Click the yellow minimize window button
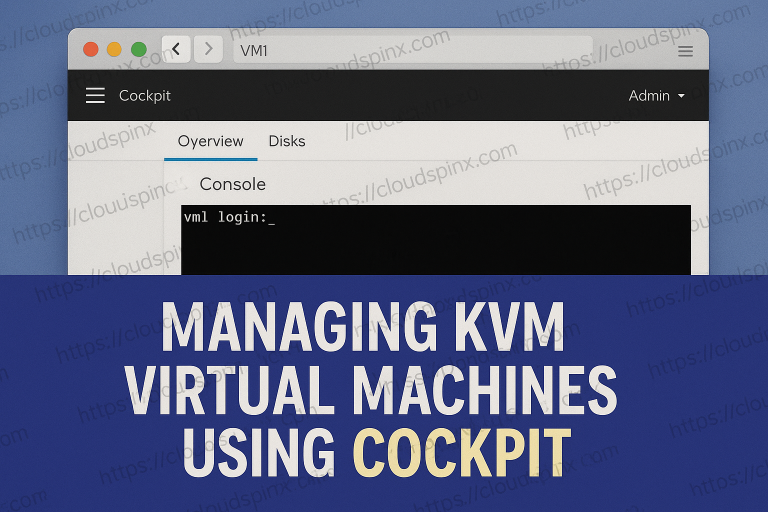This screenshot has height=512, width=768. (x=114, y=49)
